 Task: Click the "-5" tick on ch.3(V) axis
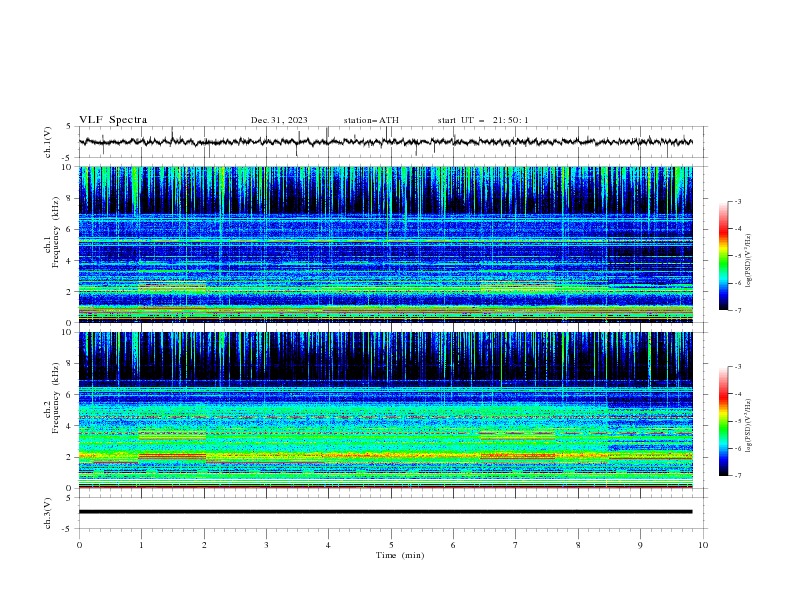tap(67, 529)
